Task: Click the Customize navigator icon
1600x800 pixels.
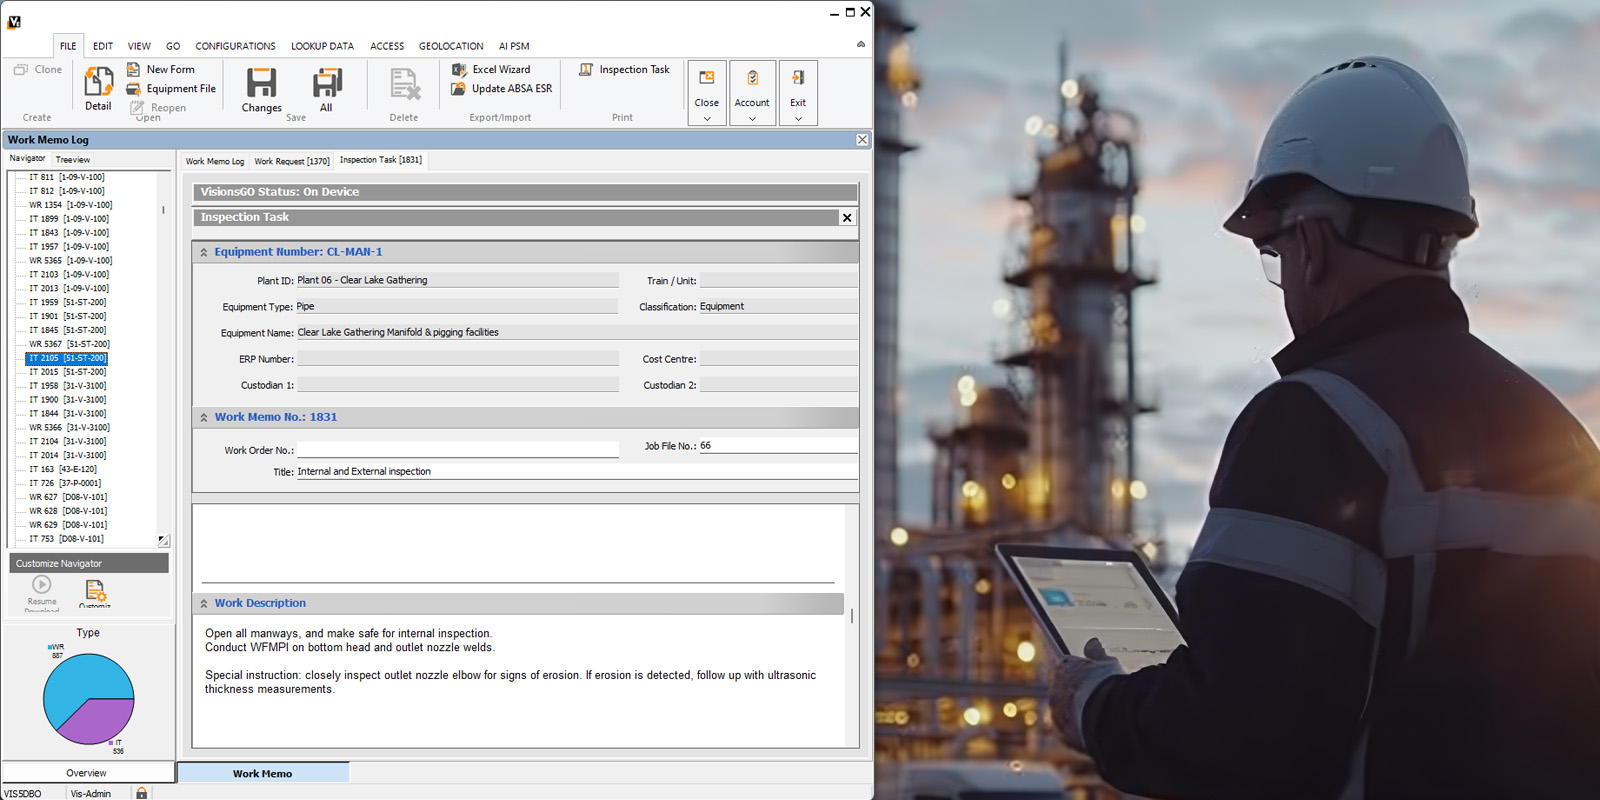Action: [x=95, y=591]
